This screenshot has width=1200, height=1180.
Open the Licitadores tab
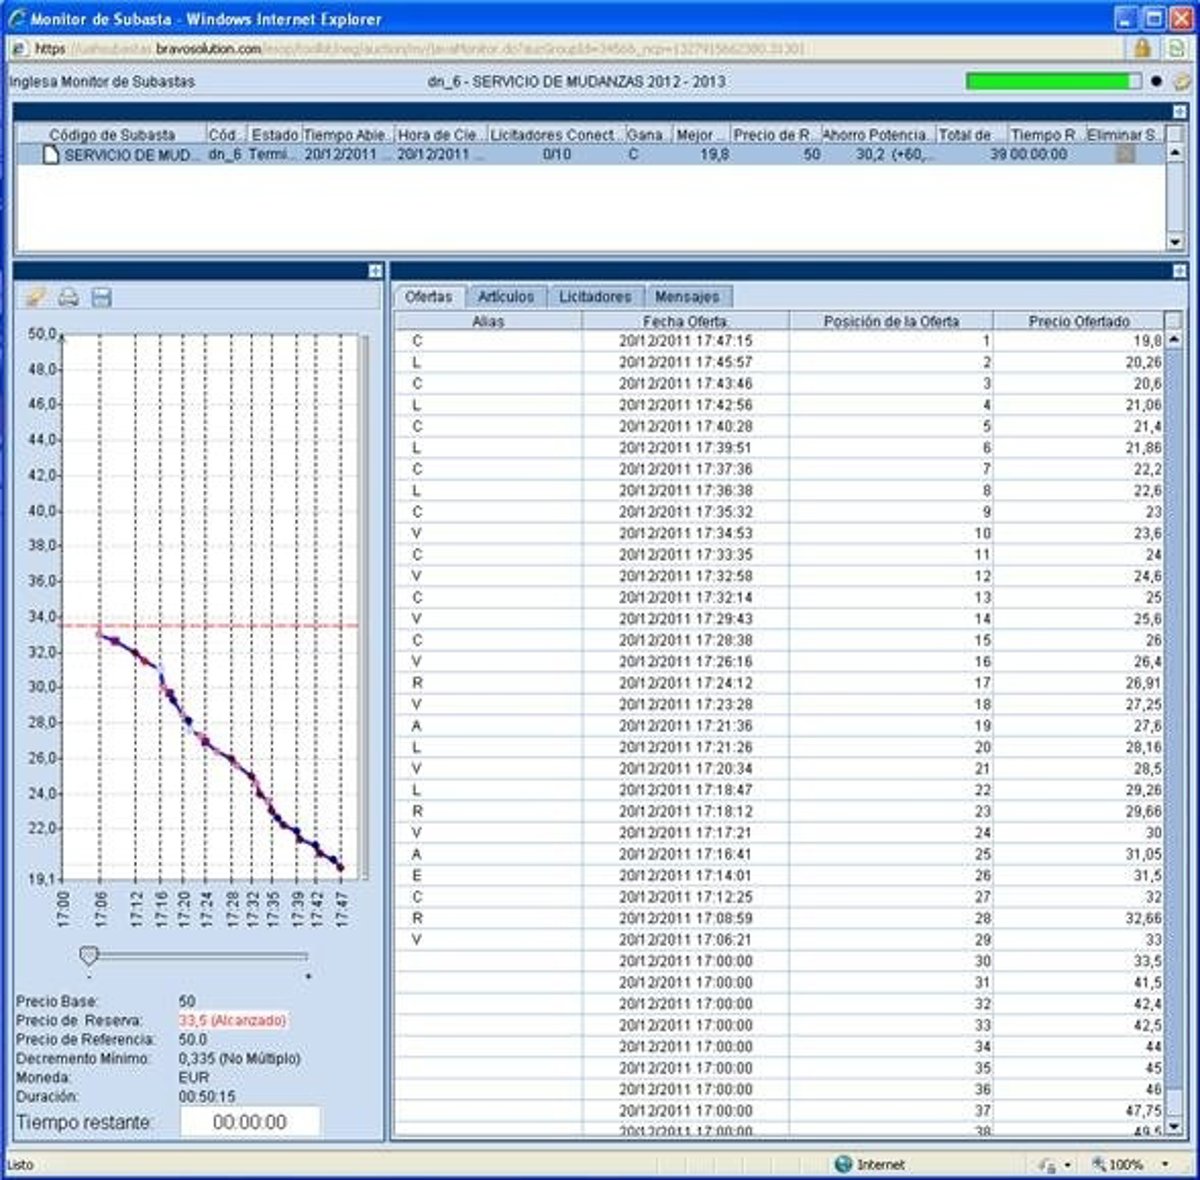(x=595, y=297)
